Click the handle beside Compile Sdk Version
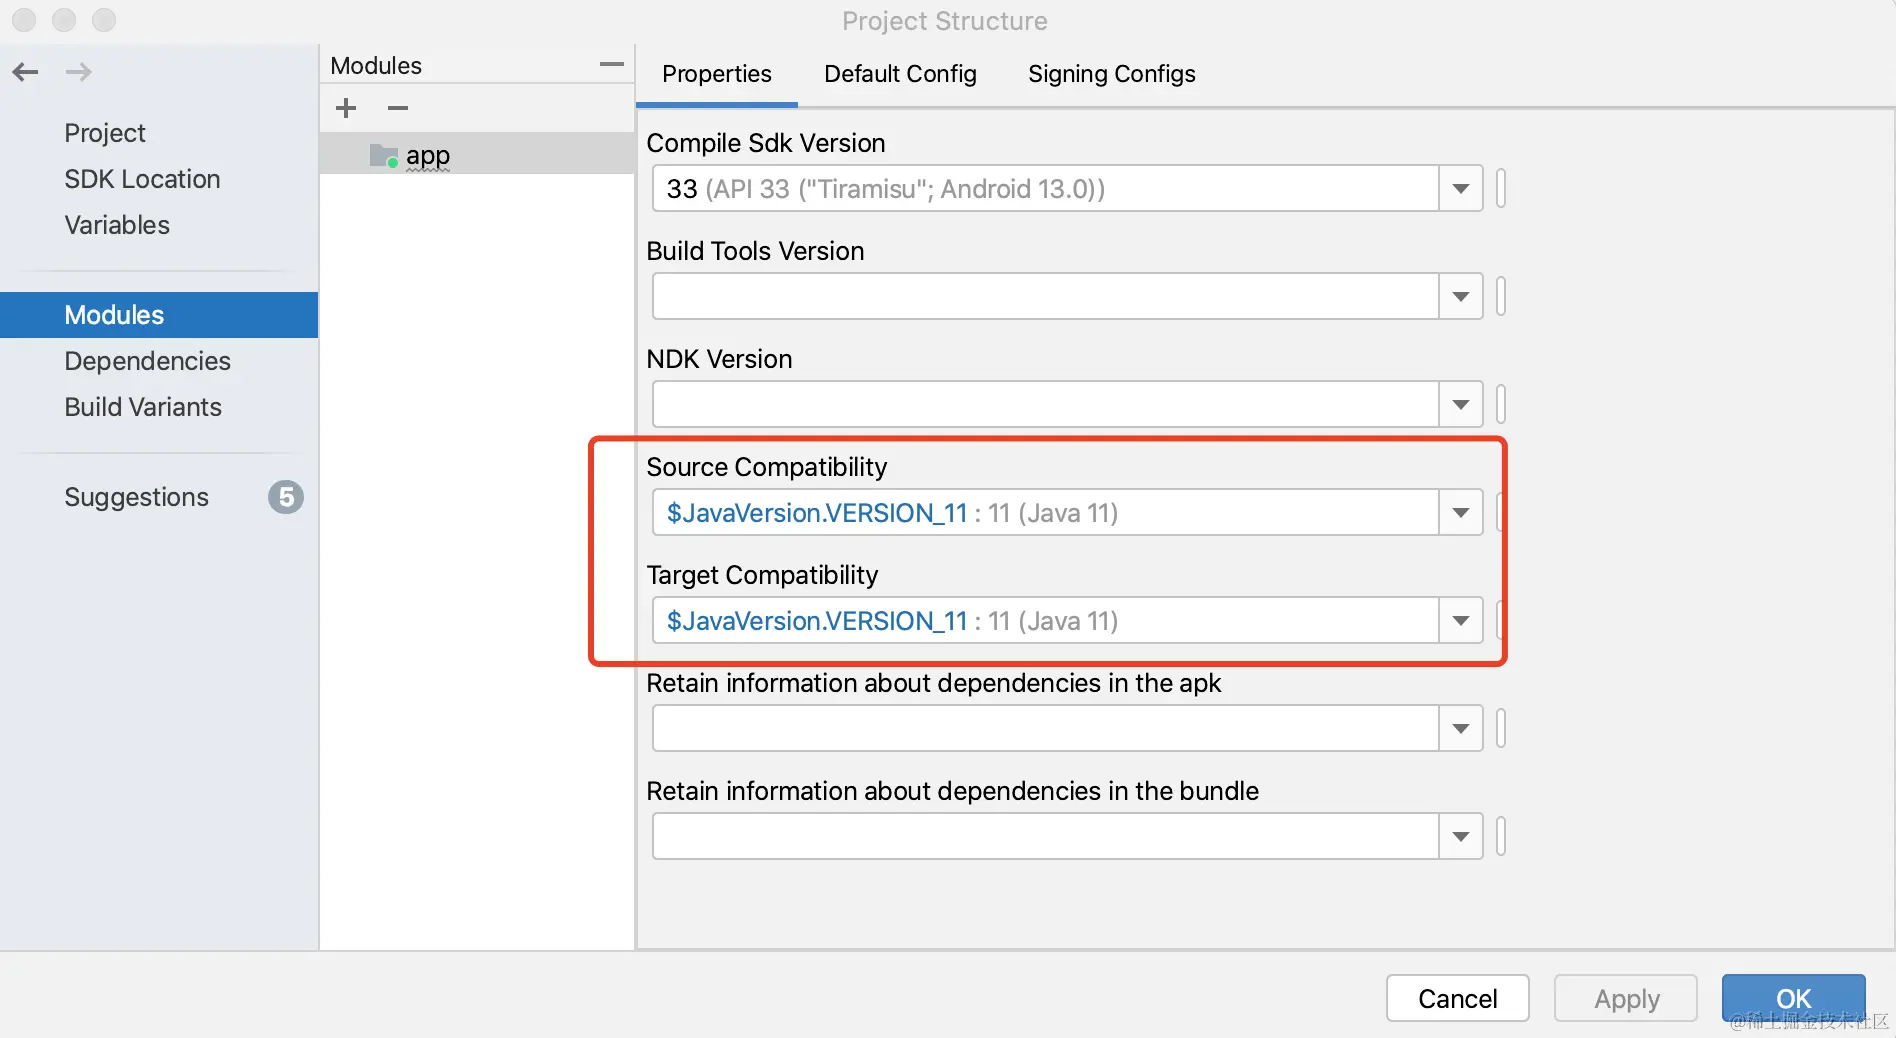The image size is (1896, 1038). click(x=1501, y=189)
